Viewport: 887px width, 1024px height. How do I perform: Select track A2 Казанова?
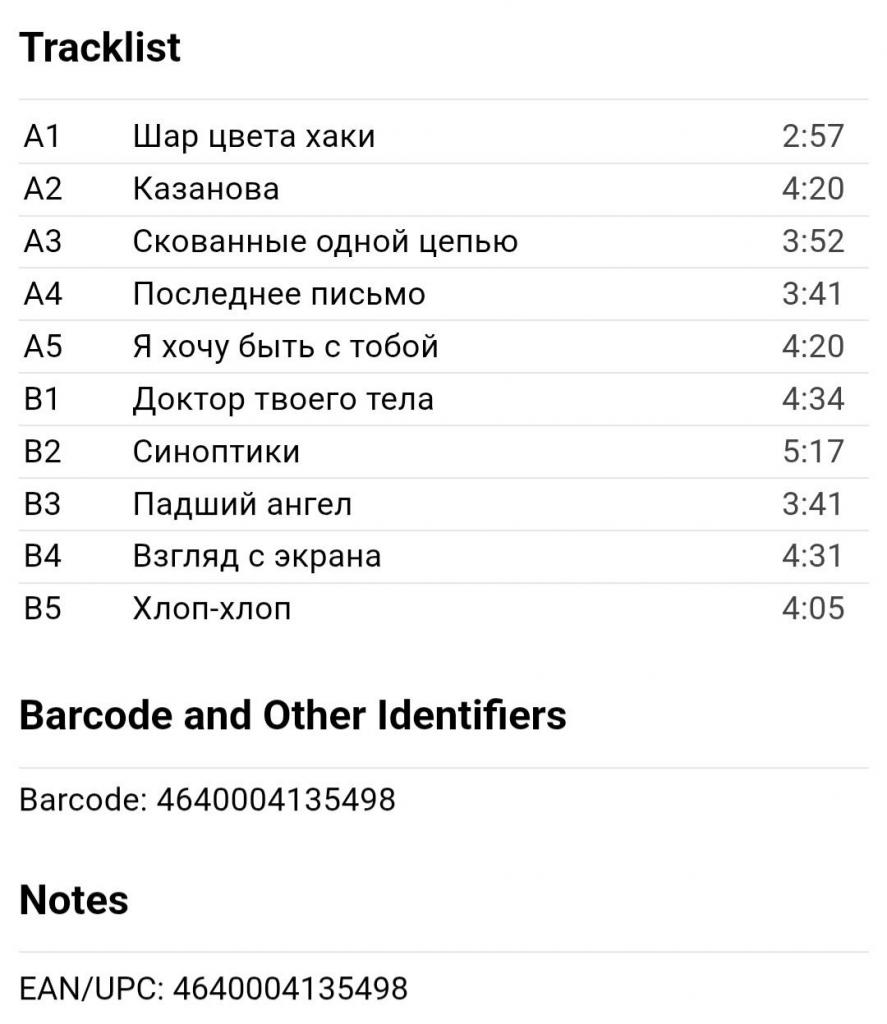click(444, 189)
